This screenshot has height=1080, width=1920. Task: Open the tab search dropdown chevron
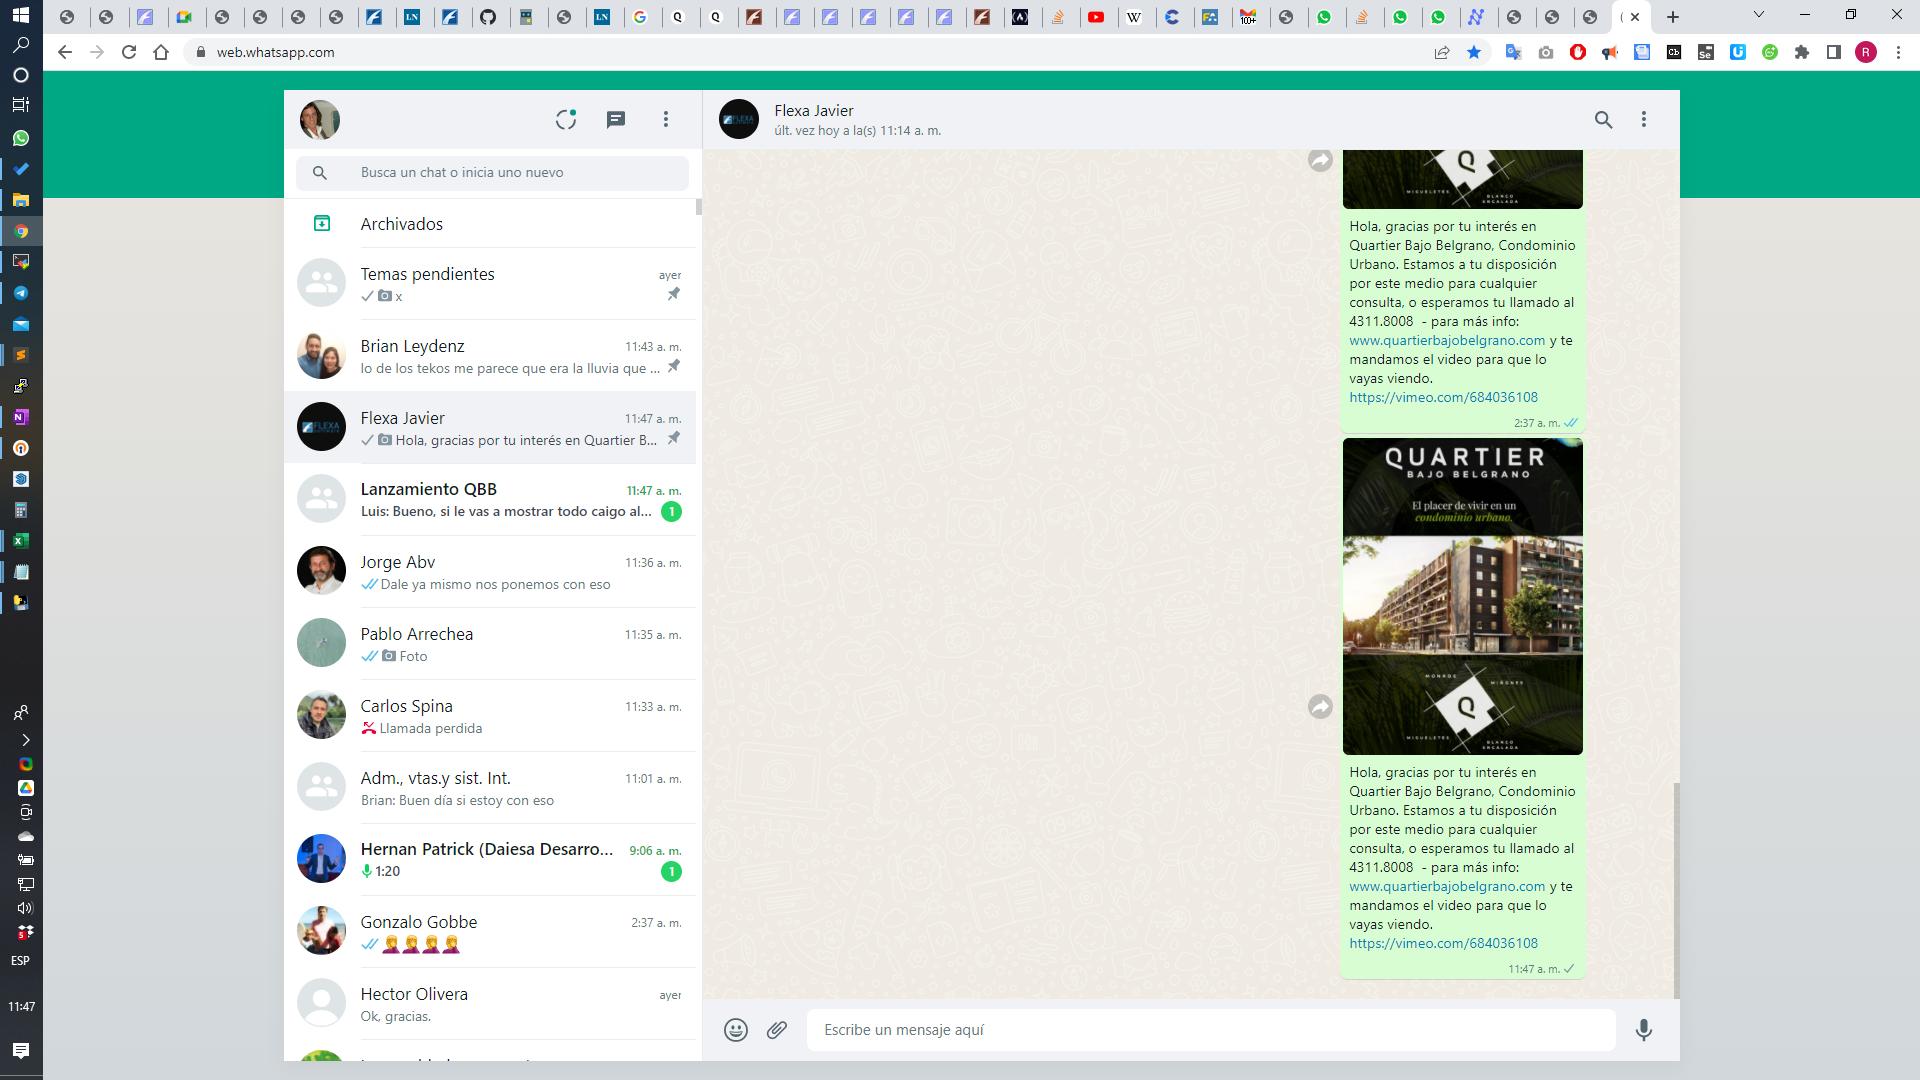tap(1759, 15)
